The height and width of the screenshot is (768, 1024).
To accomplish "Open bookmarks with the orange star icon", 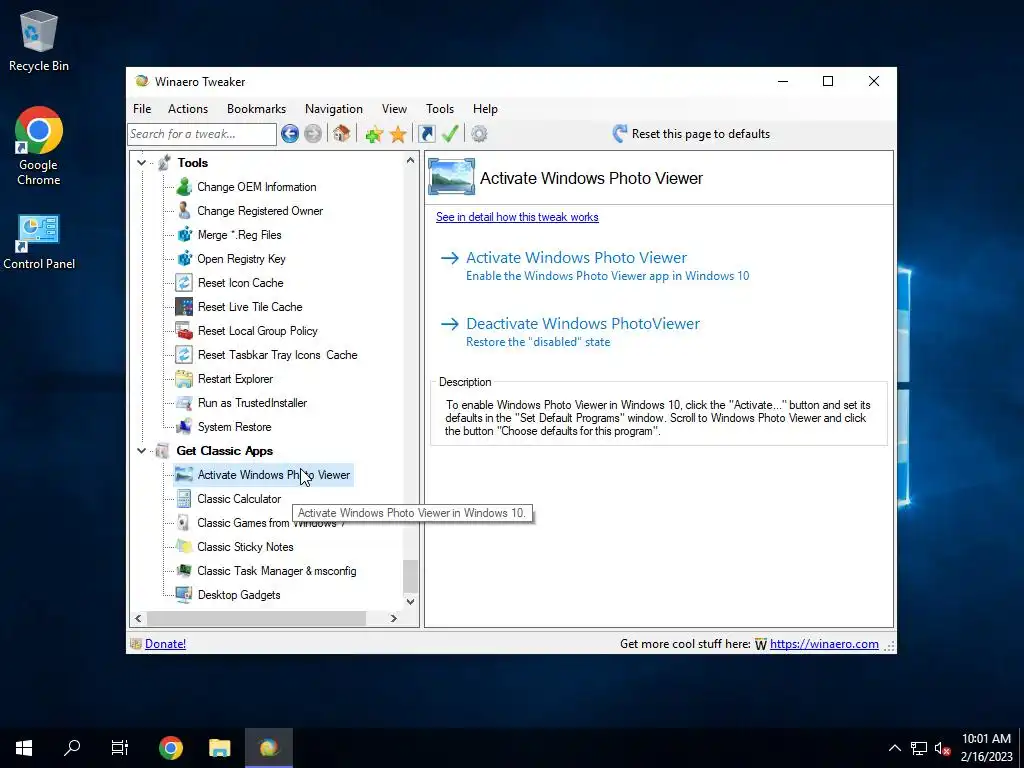I will (x=398, y=135).
